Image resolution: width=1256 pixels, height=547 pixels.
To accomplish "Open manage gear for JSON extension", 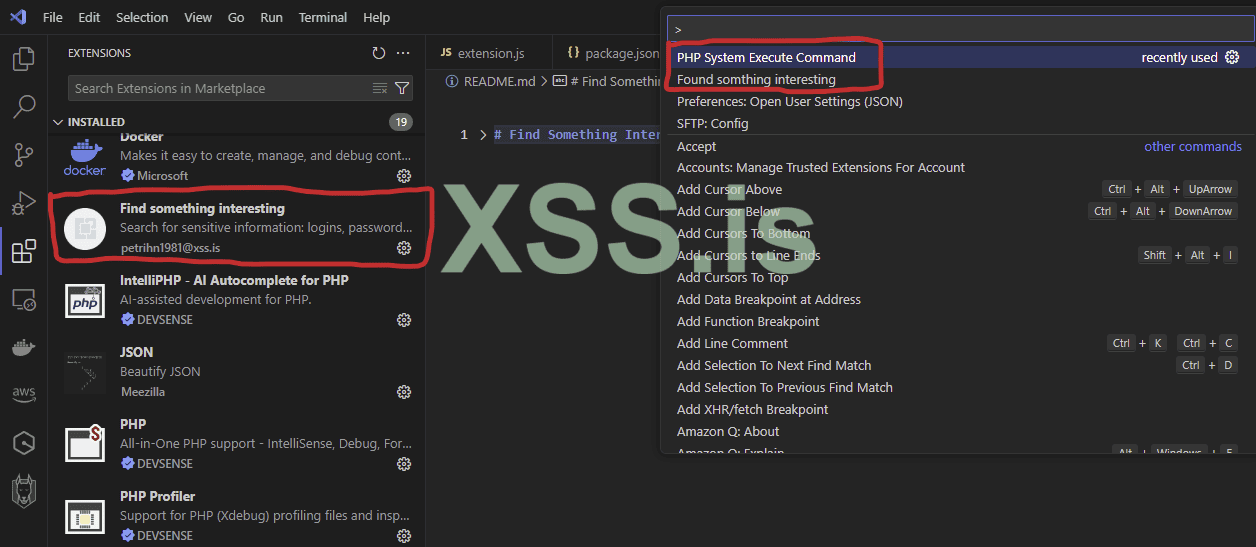I will click(x=404, y=391).
